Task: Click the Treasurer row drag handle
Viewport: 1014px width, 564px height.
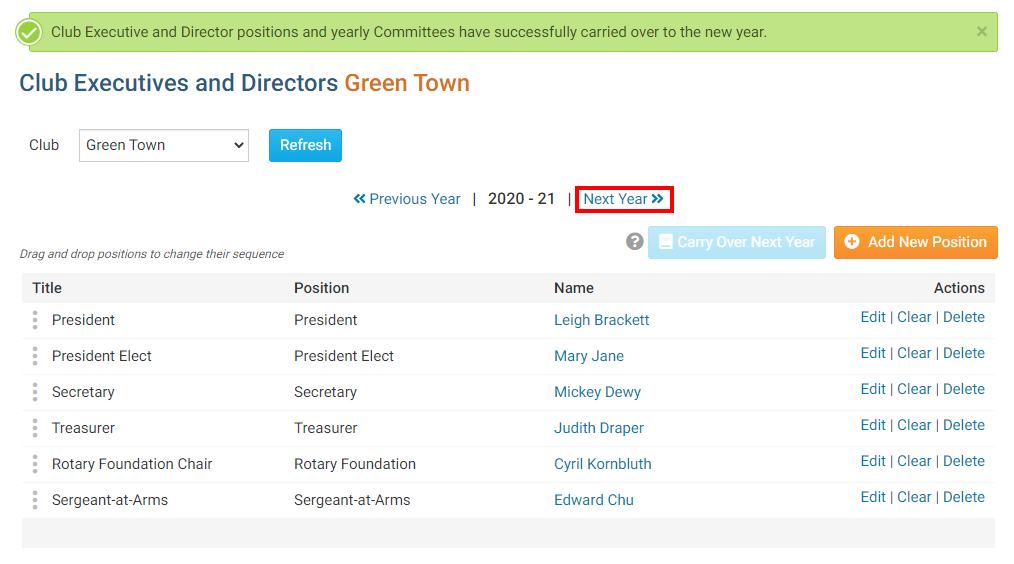Action: pyautogui.click(x=35, y=428)
